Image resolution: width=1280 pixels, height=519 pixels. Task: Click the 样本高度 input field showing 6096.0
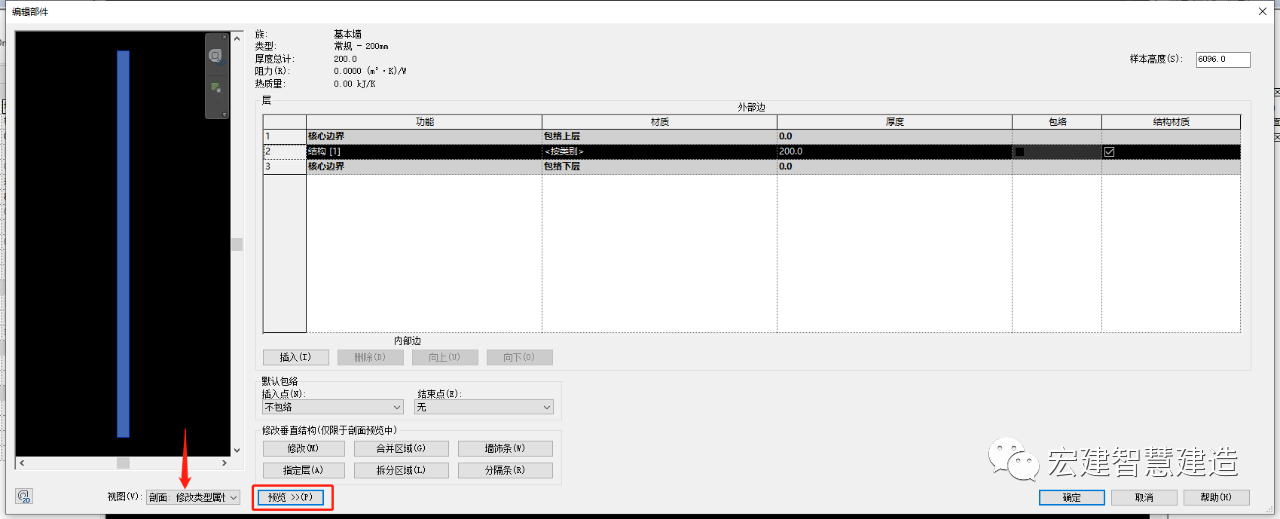(1223, 60)
